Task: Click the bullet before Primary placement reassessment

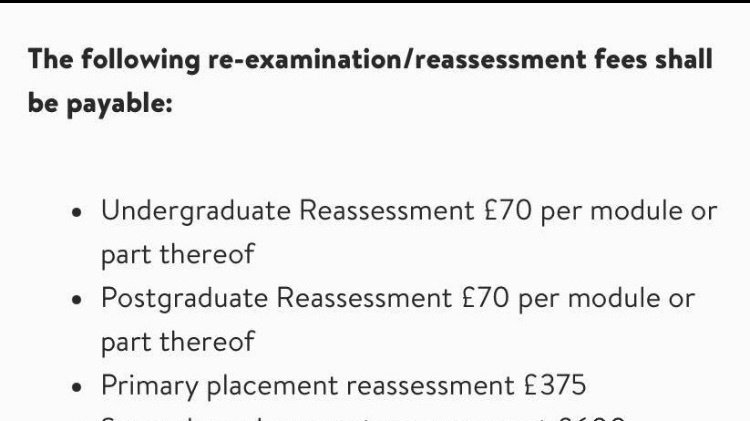Action: pyautogui.click(x=77, y=387)
